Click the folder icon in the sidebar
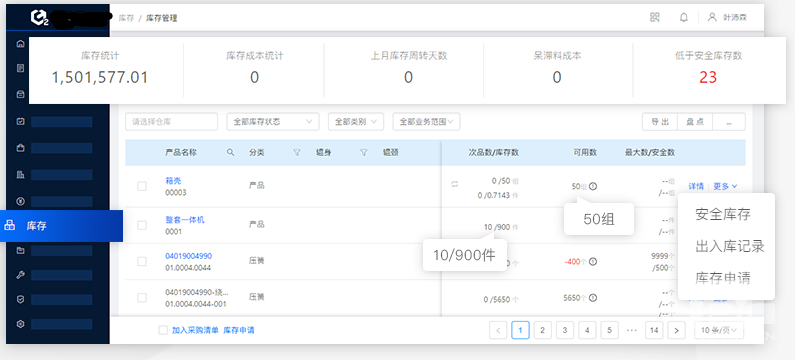This screenshot has width=795, height=360. (x=21, y=250)
